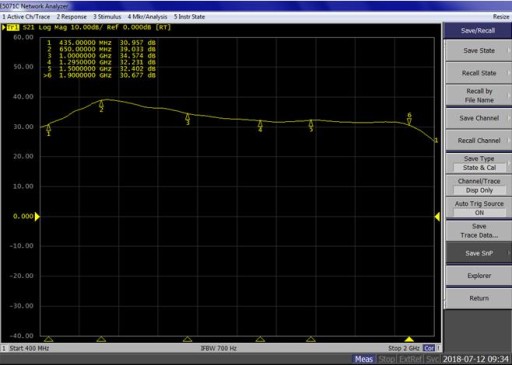The width and height of the screenshot is (512, 365).
Task: Click the yellow reference level arrow at 0.000
Action: 37,217
